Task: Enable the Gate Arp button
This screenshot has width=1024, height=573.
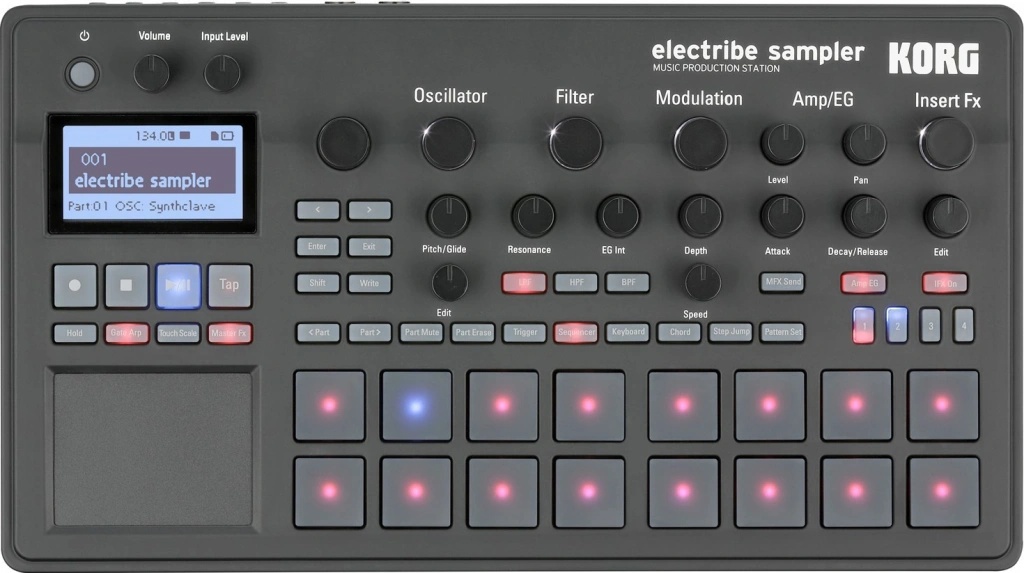Action: (127, 333)
